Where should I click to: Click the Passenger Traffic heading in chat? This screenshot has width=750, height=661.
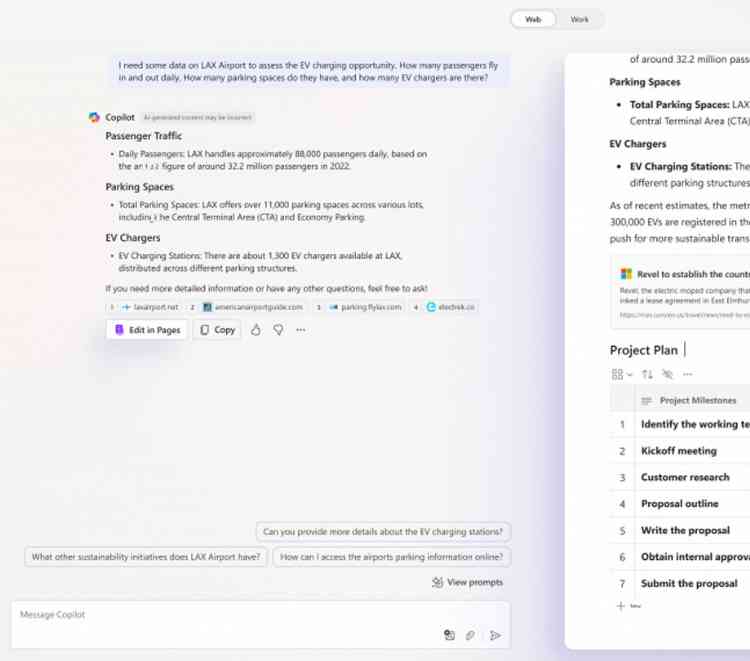click(143, 136)
